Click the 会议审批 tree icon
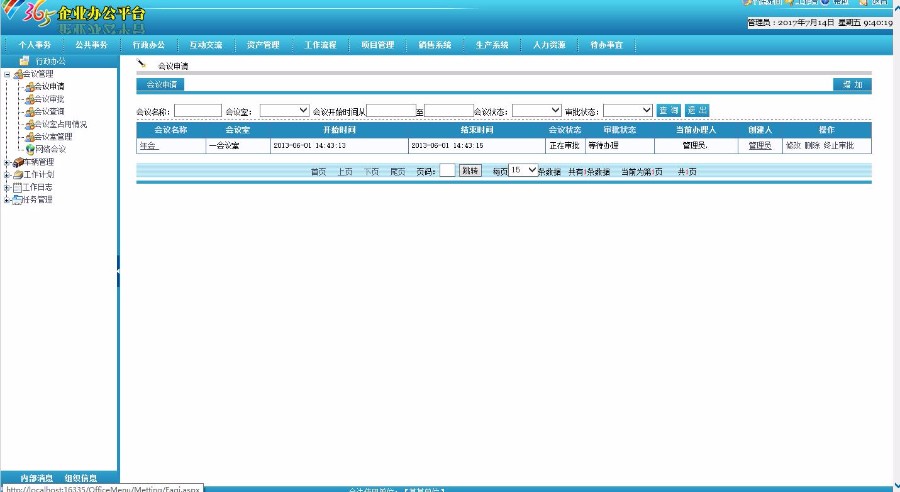Image resolution: width=900 pixels, height=492 pixels. pos(30,99)
